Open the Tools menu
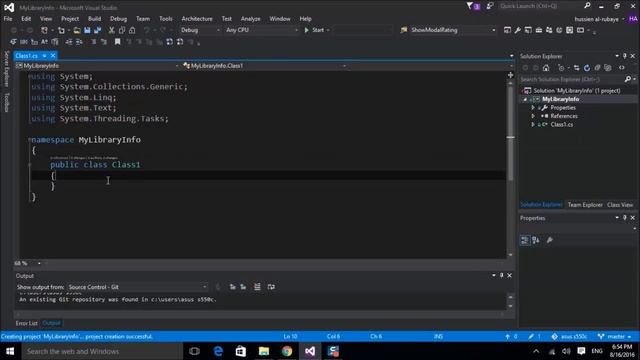This screenshot has height=360, width=640. pos(166,19)
